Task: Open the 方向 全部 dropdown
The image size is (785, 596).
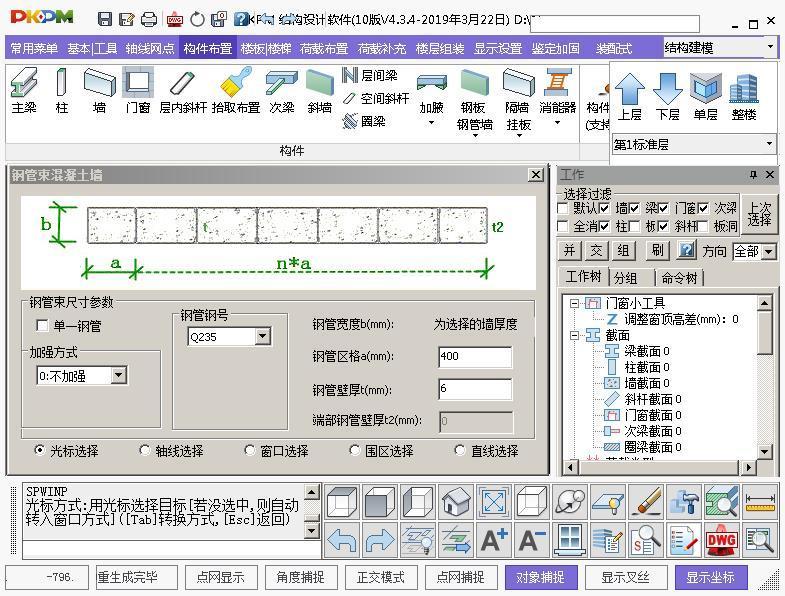Action: (x=769, y=251)
